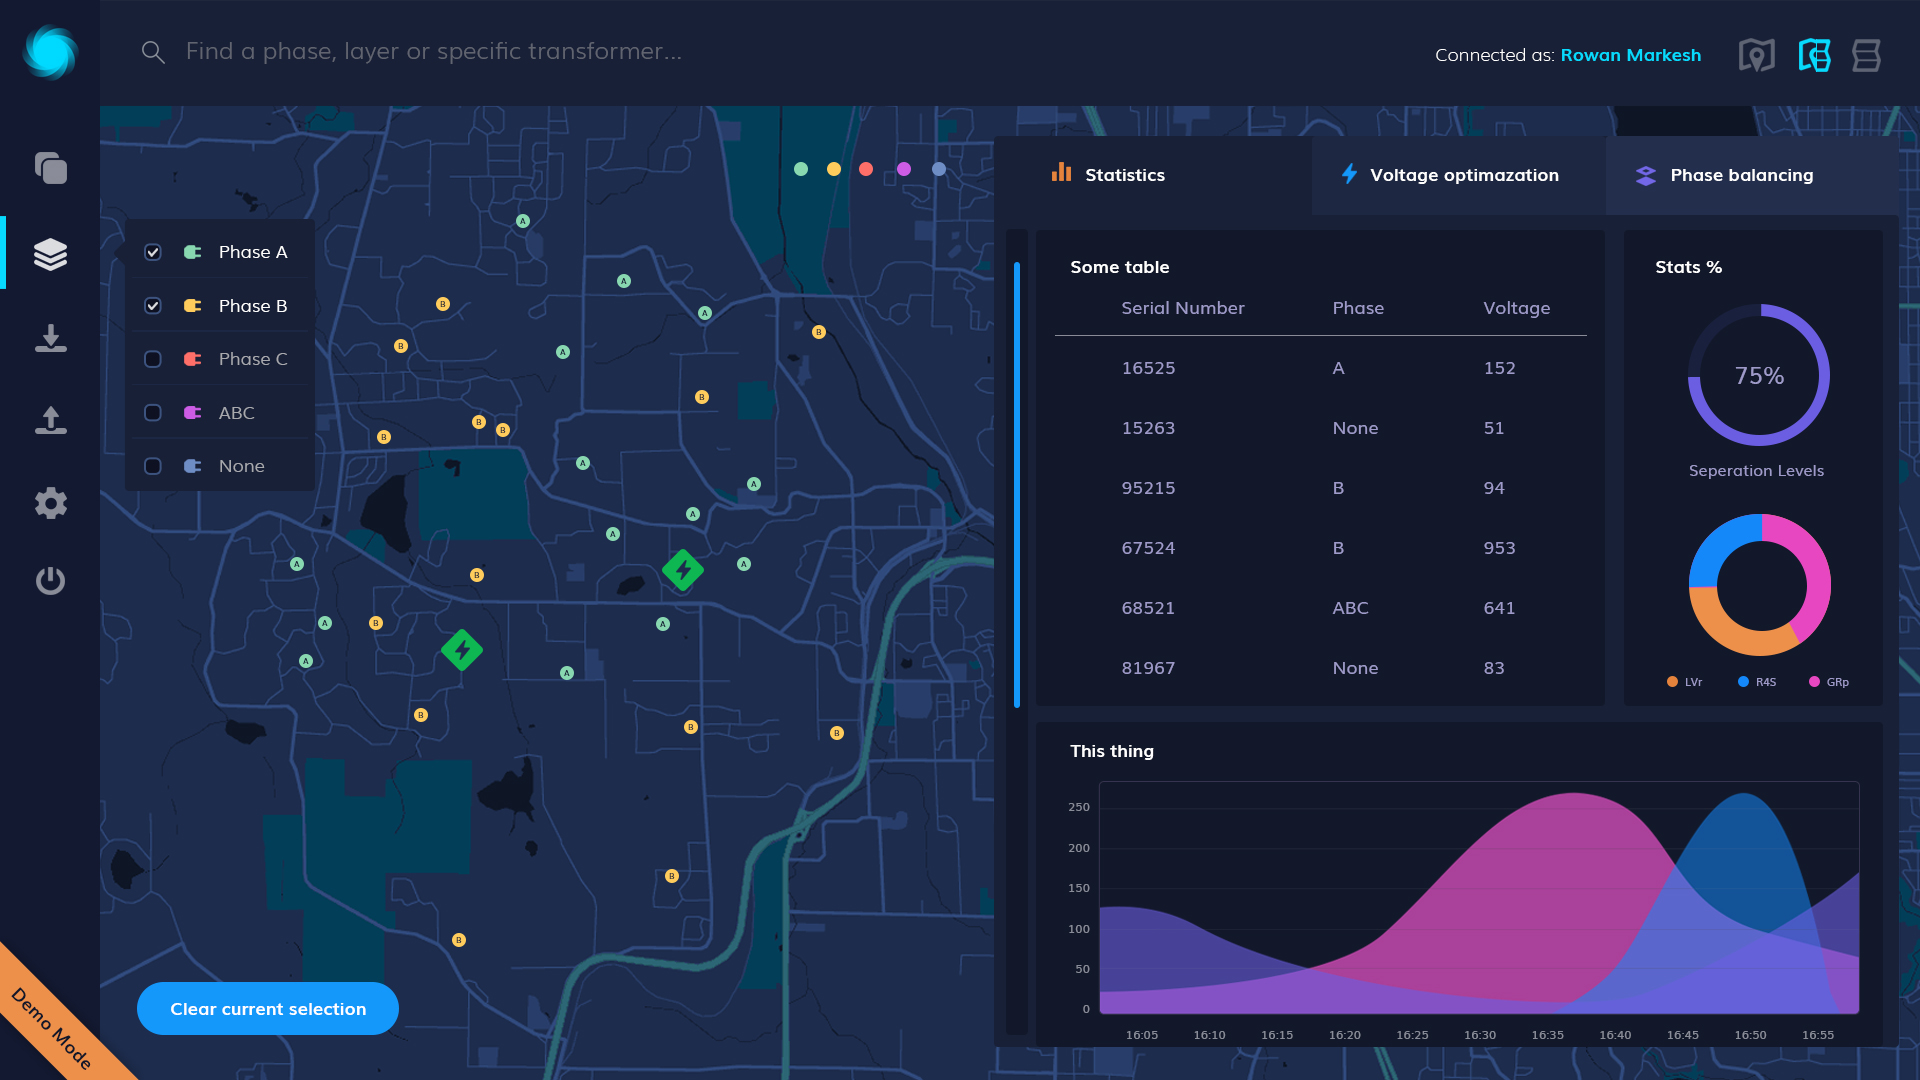The image size is (1920, 1080).
Task: Enable the Phase C checkbox
Action: 153,359
